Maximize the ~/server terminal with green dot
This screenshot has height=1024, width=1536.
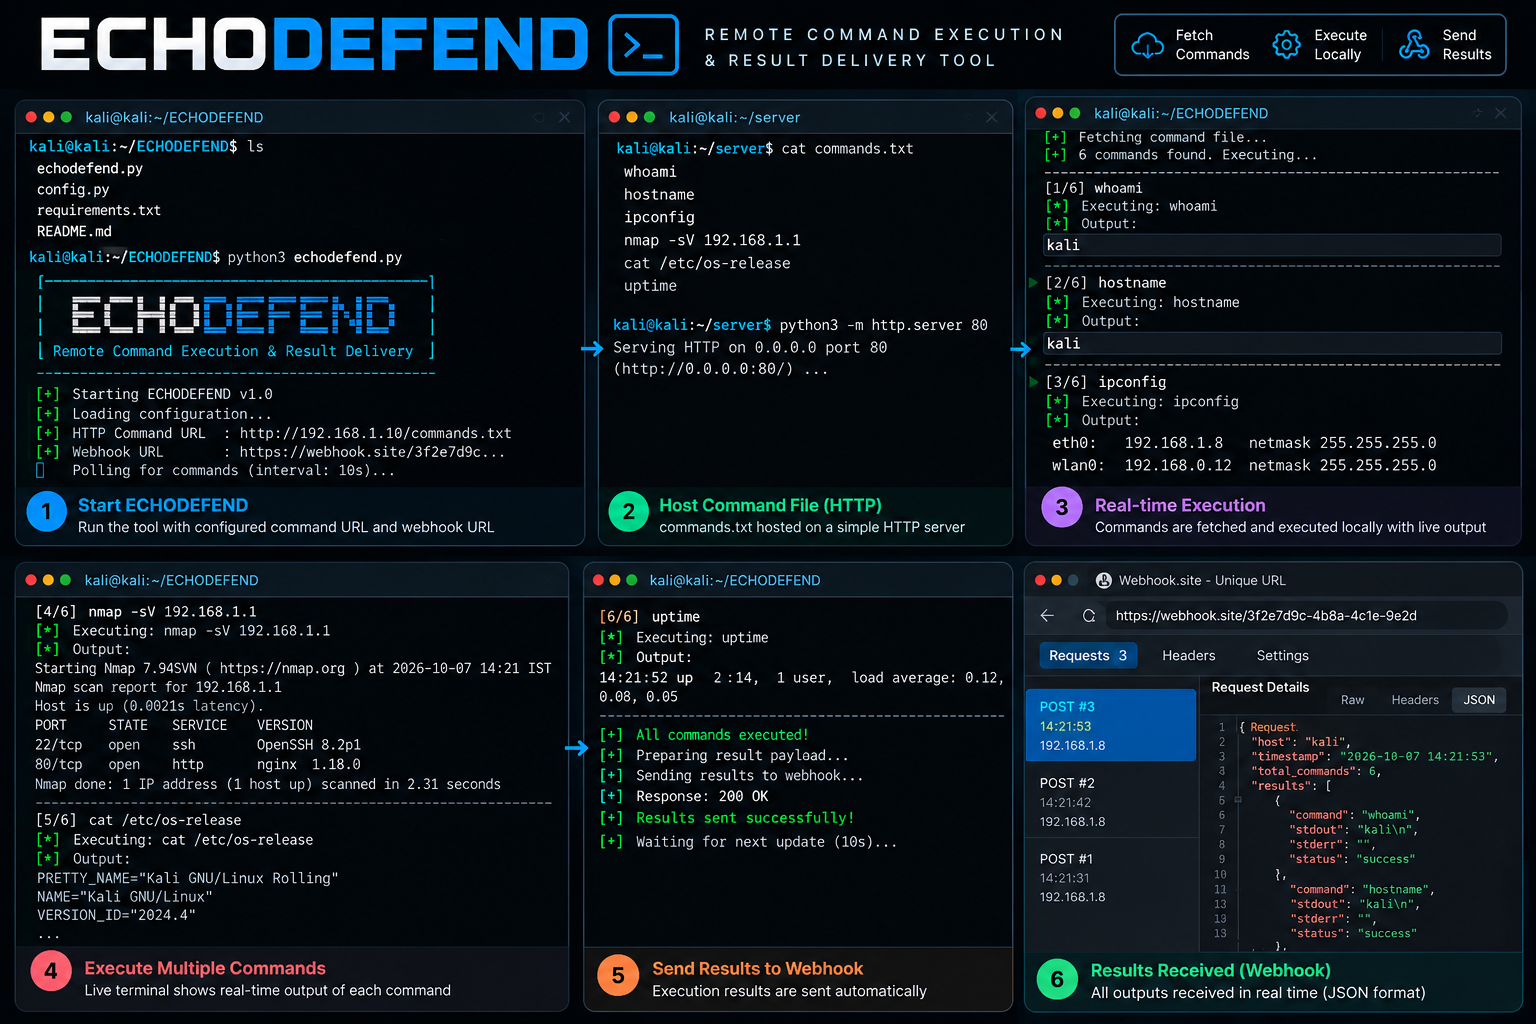point(649,117)
